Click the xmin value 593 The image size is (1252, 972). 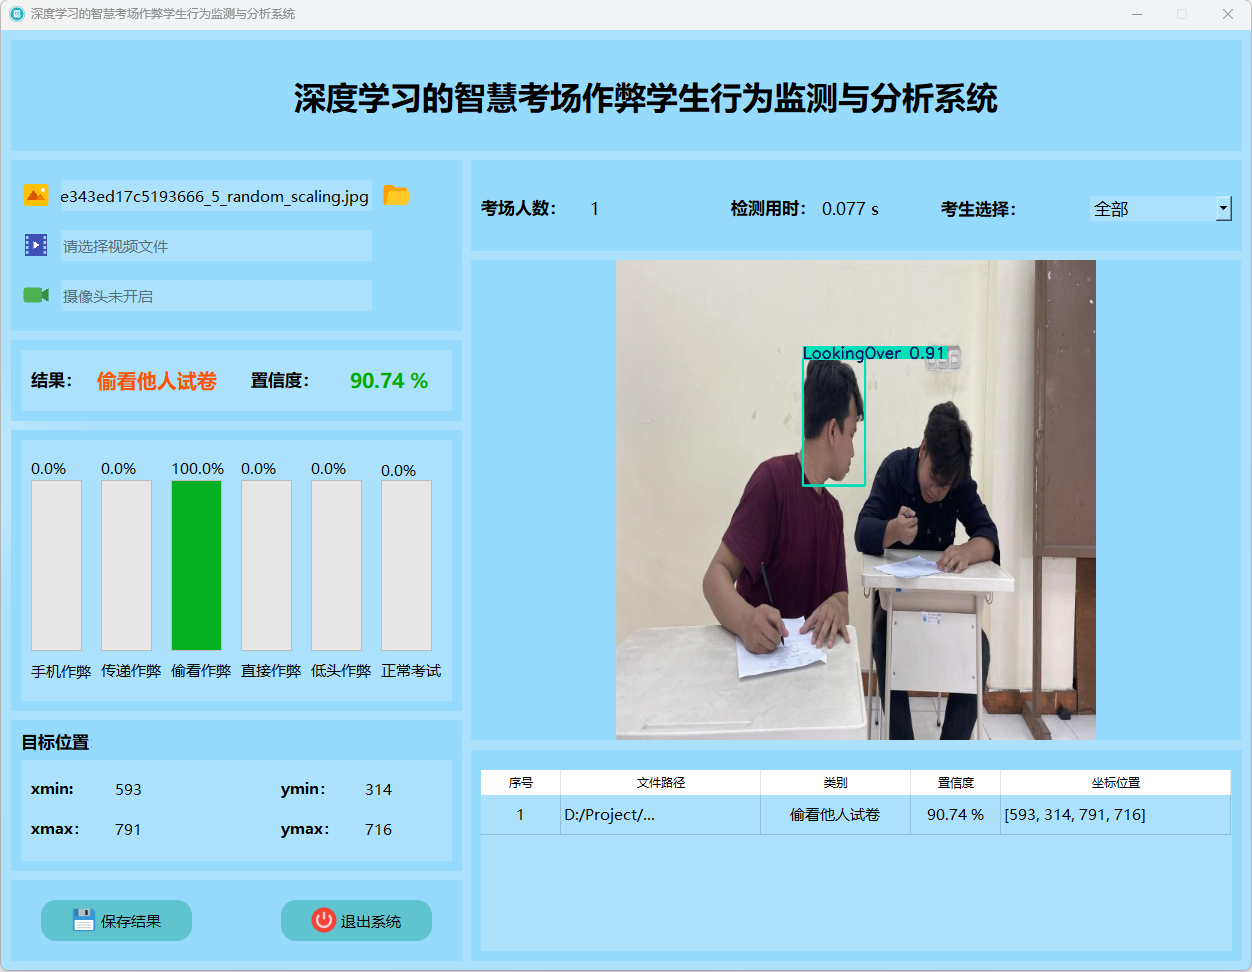128,789
